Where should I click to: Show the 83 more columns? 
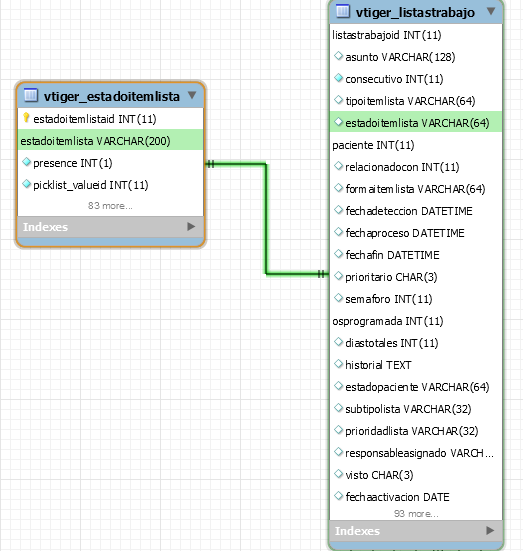[110, 206]
